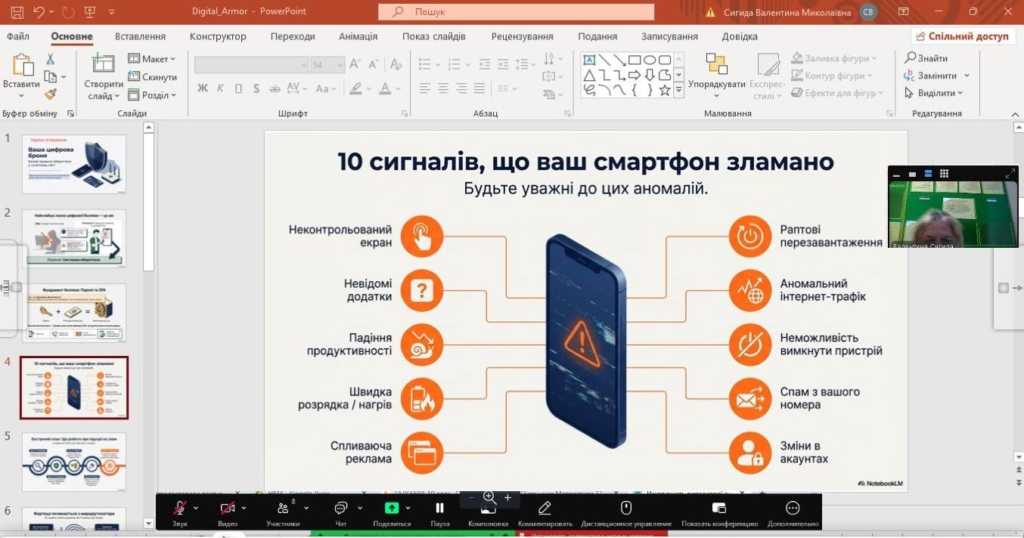Pause the Zoom screen share
This screenshot has width=1024, height=538.
[x=440, y=508]
